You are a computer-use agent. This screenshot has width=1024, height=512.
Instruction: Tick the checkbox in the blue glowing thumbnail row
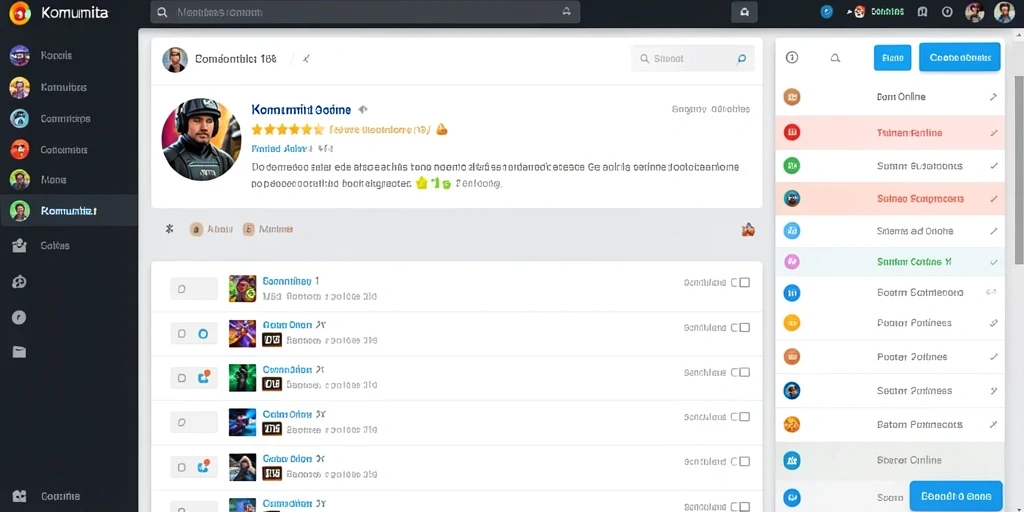(x=744, y=417)
